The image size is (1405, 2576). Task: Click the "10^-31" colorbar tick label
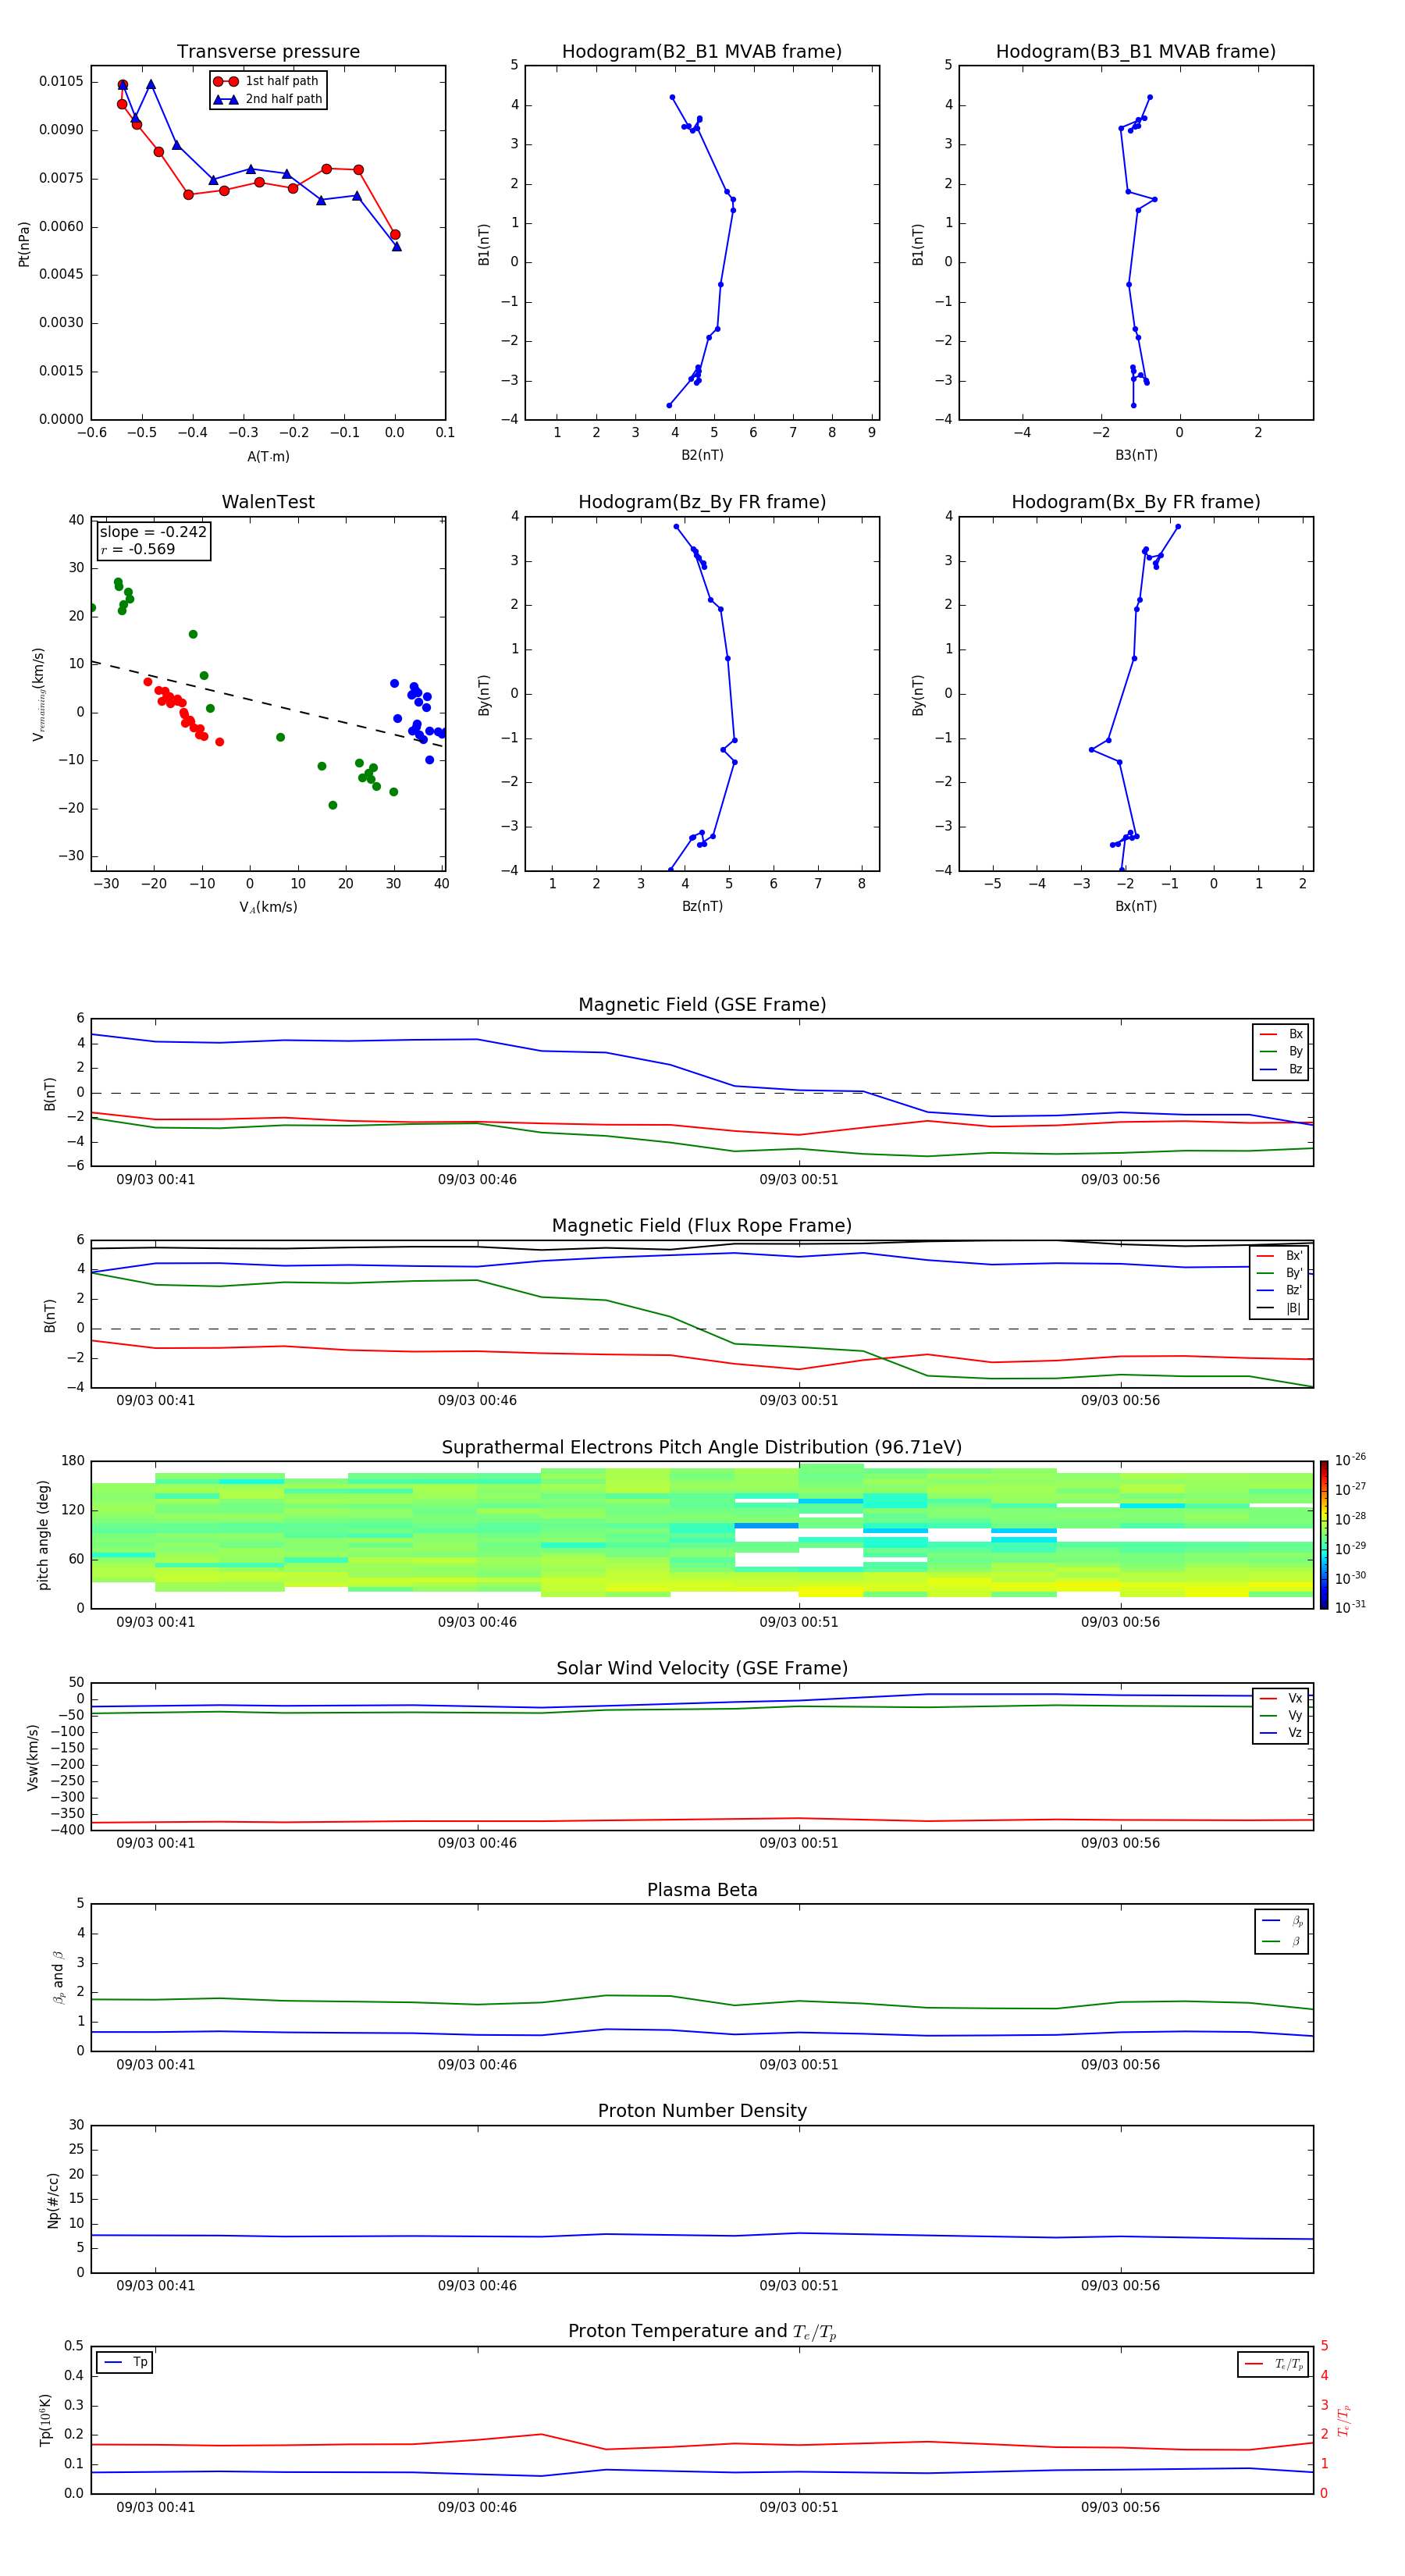click(x=1350, y=1607)
